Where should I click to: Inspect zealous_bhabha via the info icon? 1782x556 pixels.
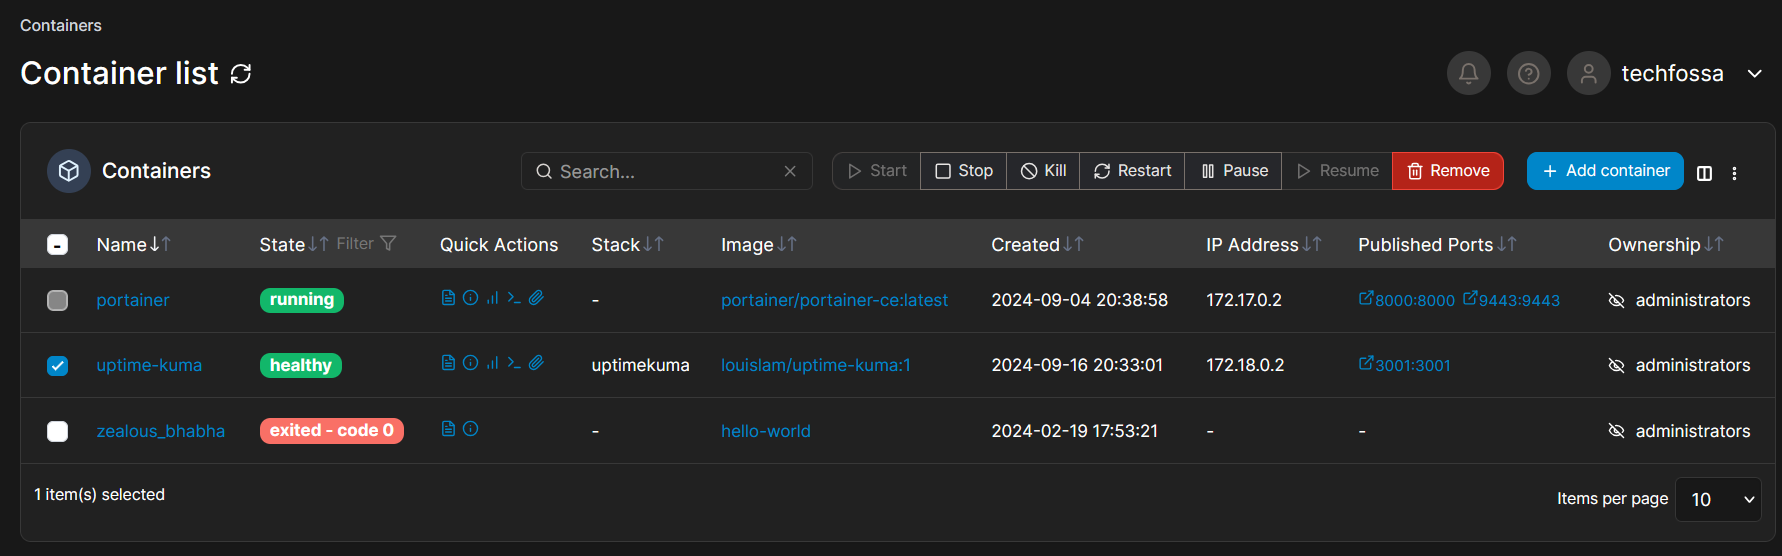click(x=470, y=429)
